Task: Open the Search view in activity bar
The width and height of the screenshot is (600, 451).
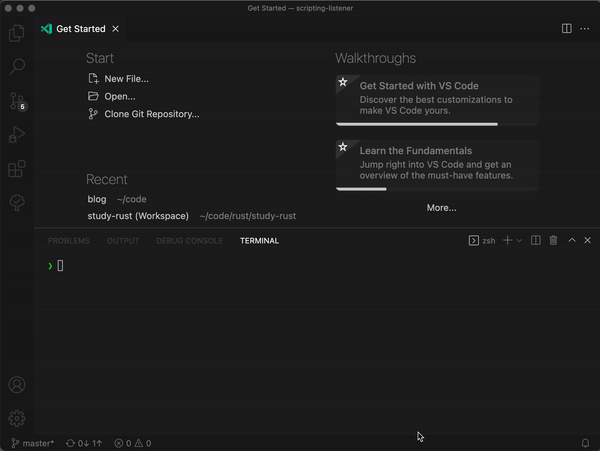Action: [x=16, y=67]
